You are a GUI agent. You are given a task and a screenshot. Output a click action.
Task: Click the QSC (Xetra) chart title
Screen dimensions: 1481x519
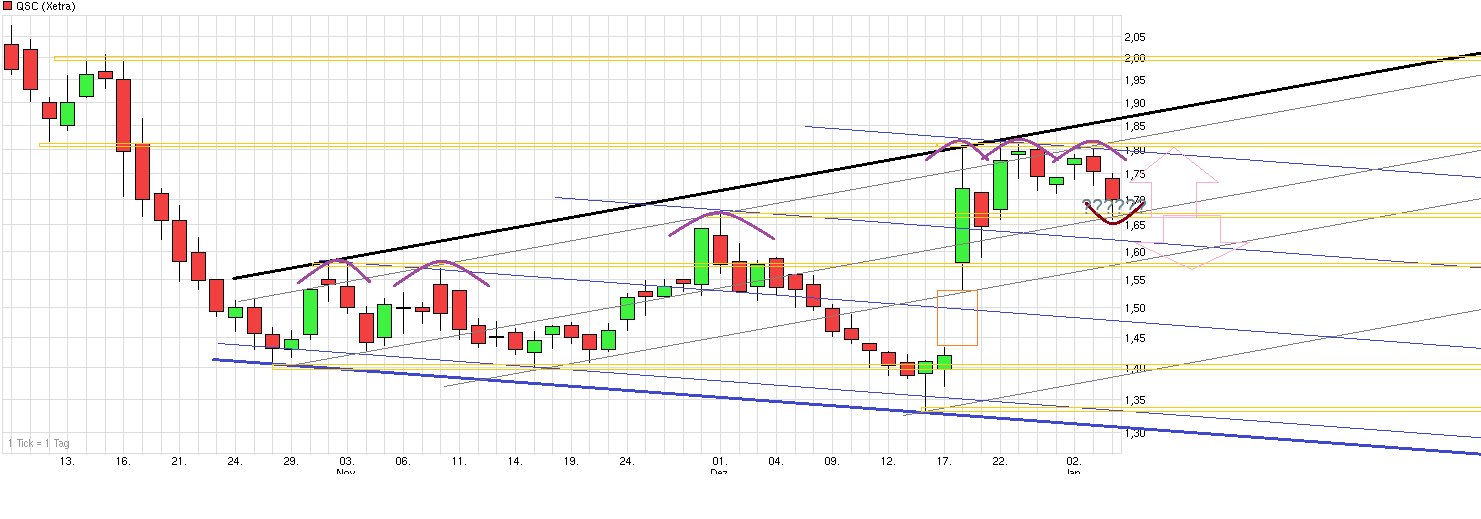[x=45, y=6]
